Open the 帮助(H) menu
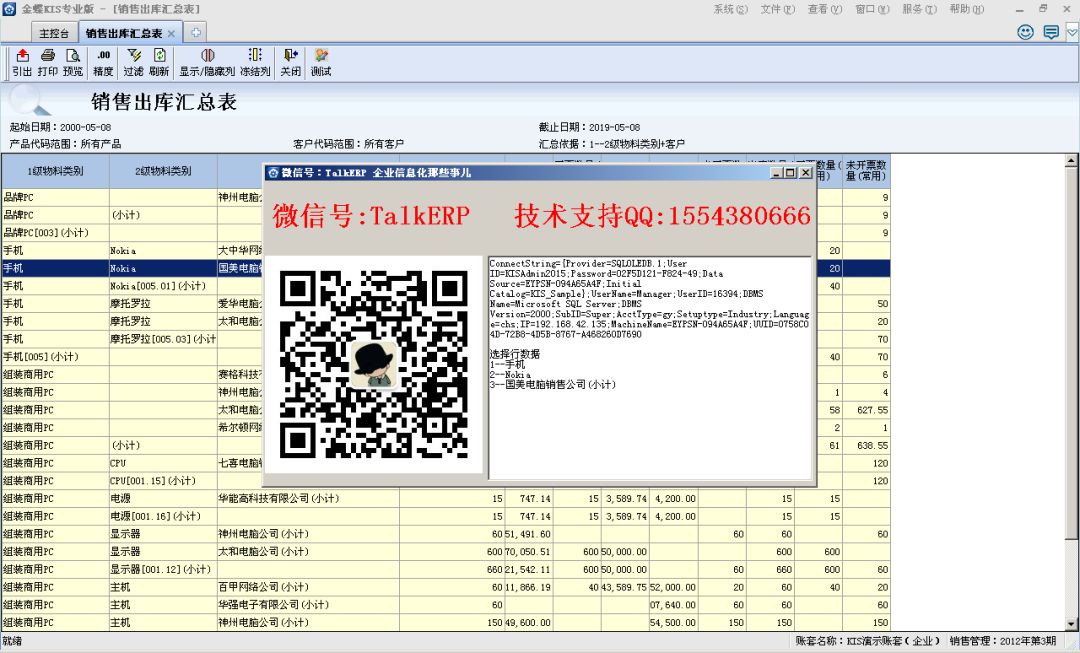Screen dimensions: 1080x653 point(967,9)
